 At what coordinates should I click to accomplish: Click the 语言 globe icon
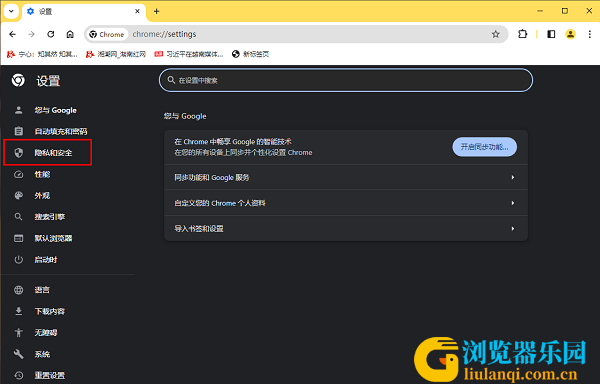[x=18, y=290]
